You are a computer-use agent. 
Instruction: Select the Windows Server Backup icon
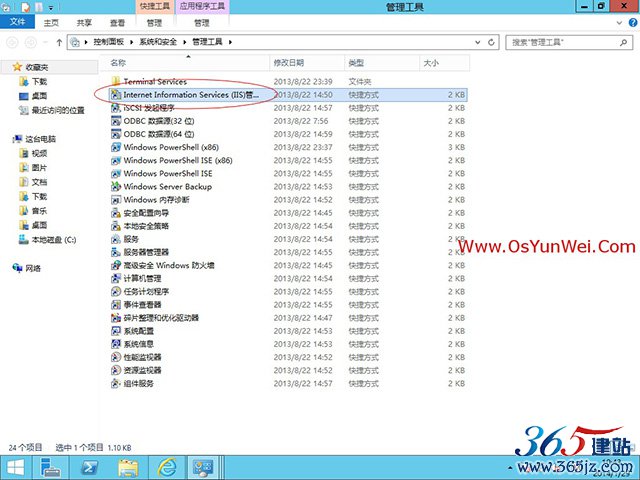[x=116, y=187]
